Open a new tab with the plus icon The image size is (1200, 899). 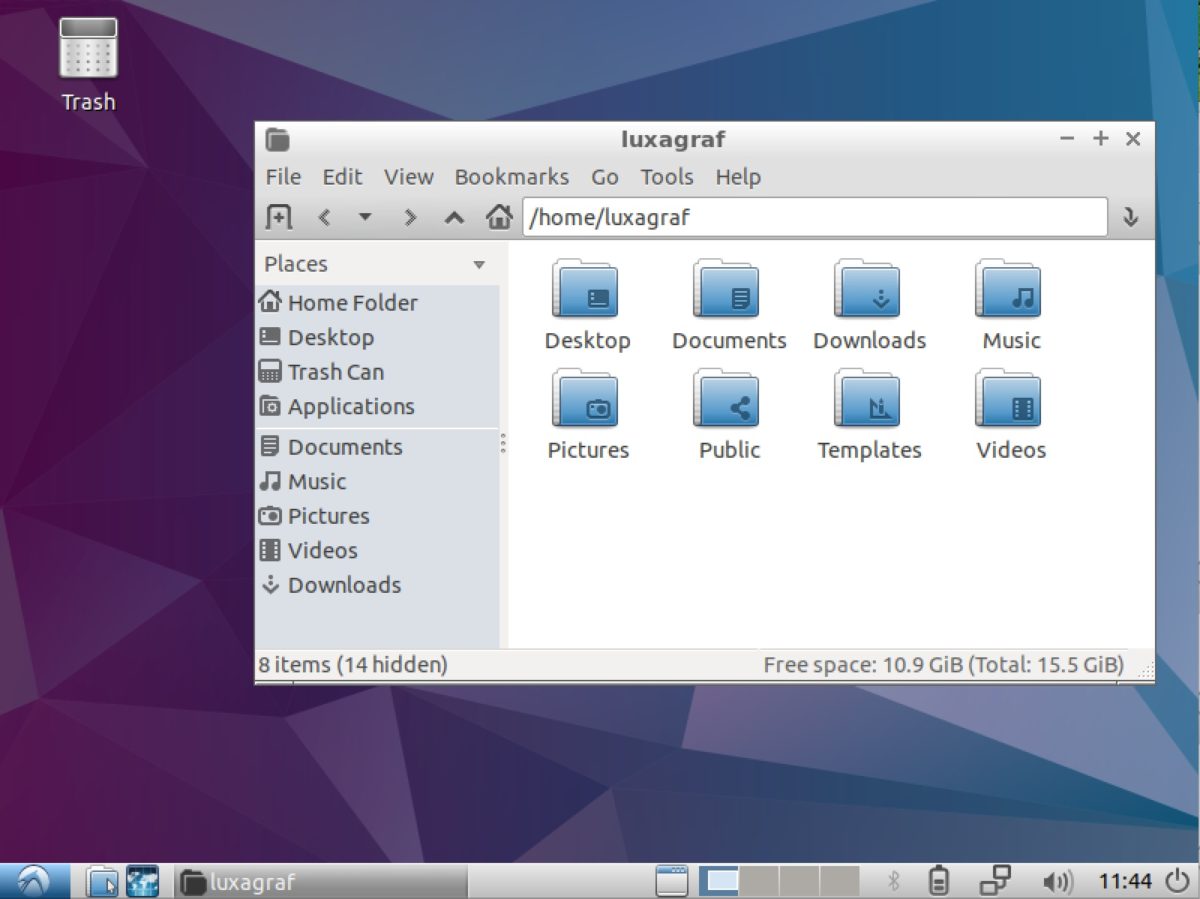coord(278,217)
